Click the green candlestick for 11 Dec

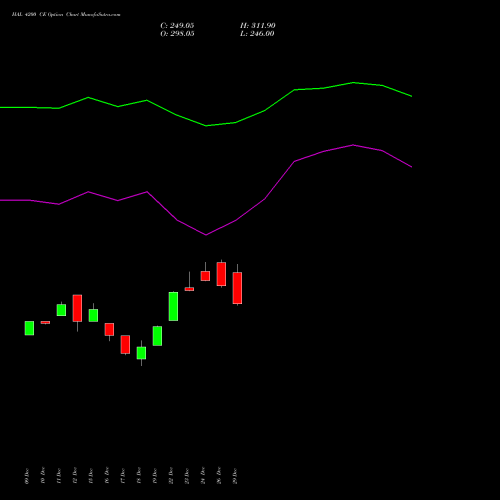coord(61,310)
